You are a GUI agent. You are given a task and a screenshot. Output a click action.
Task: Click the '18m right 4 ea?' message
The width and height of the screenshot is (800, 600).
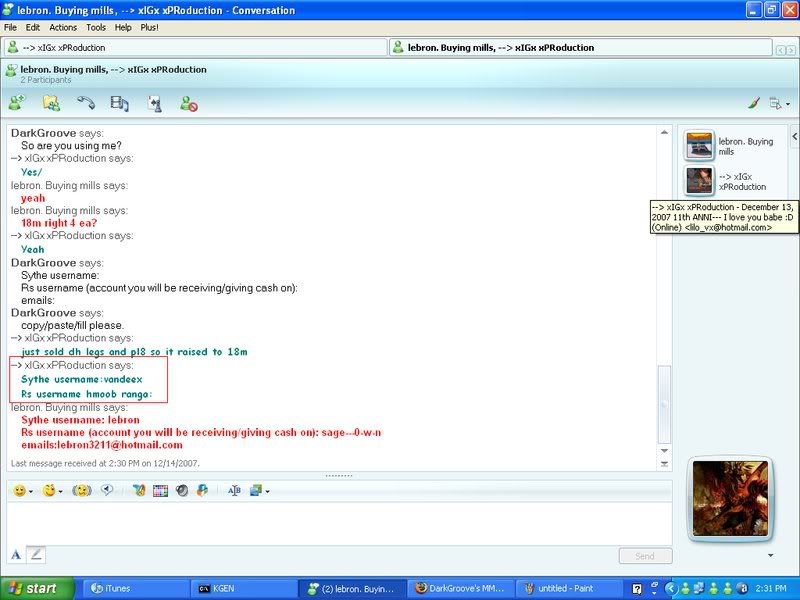pyautogui.click(x=59, y=223)
